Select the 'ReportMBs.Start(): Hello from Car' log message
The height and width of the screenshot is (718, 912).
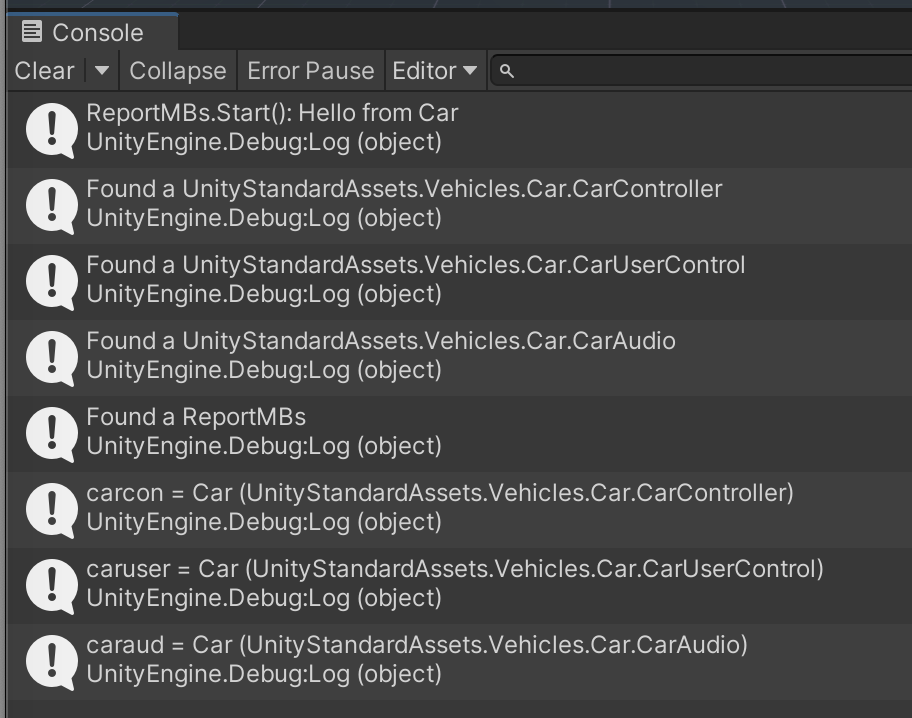point(272,113)
